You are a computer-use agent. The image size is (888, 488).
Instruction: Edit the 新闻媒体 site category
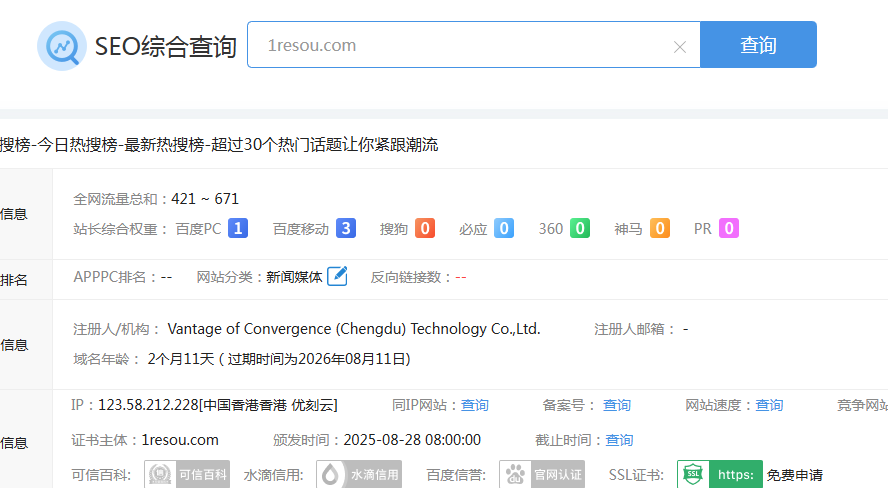[337, 276]
